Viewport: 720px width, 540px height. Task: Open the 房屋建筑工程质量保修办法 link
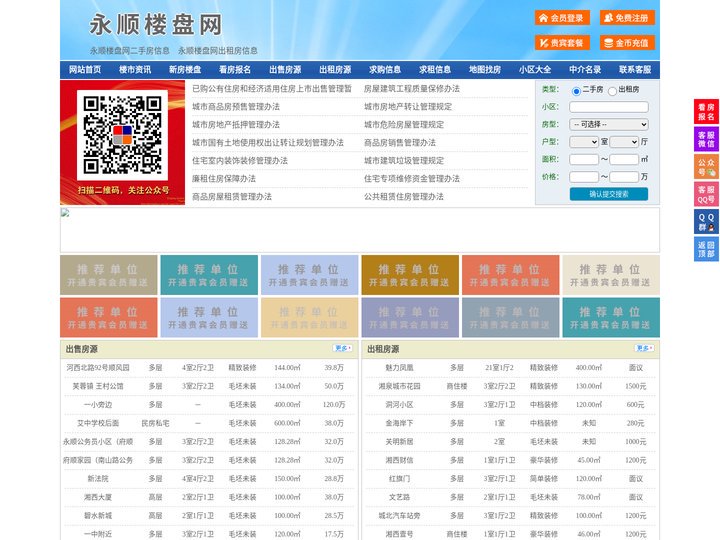pyautogui.click(x=412, y=89)
